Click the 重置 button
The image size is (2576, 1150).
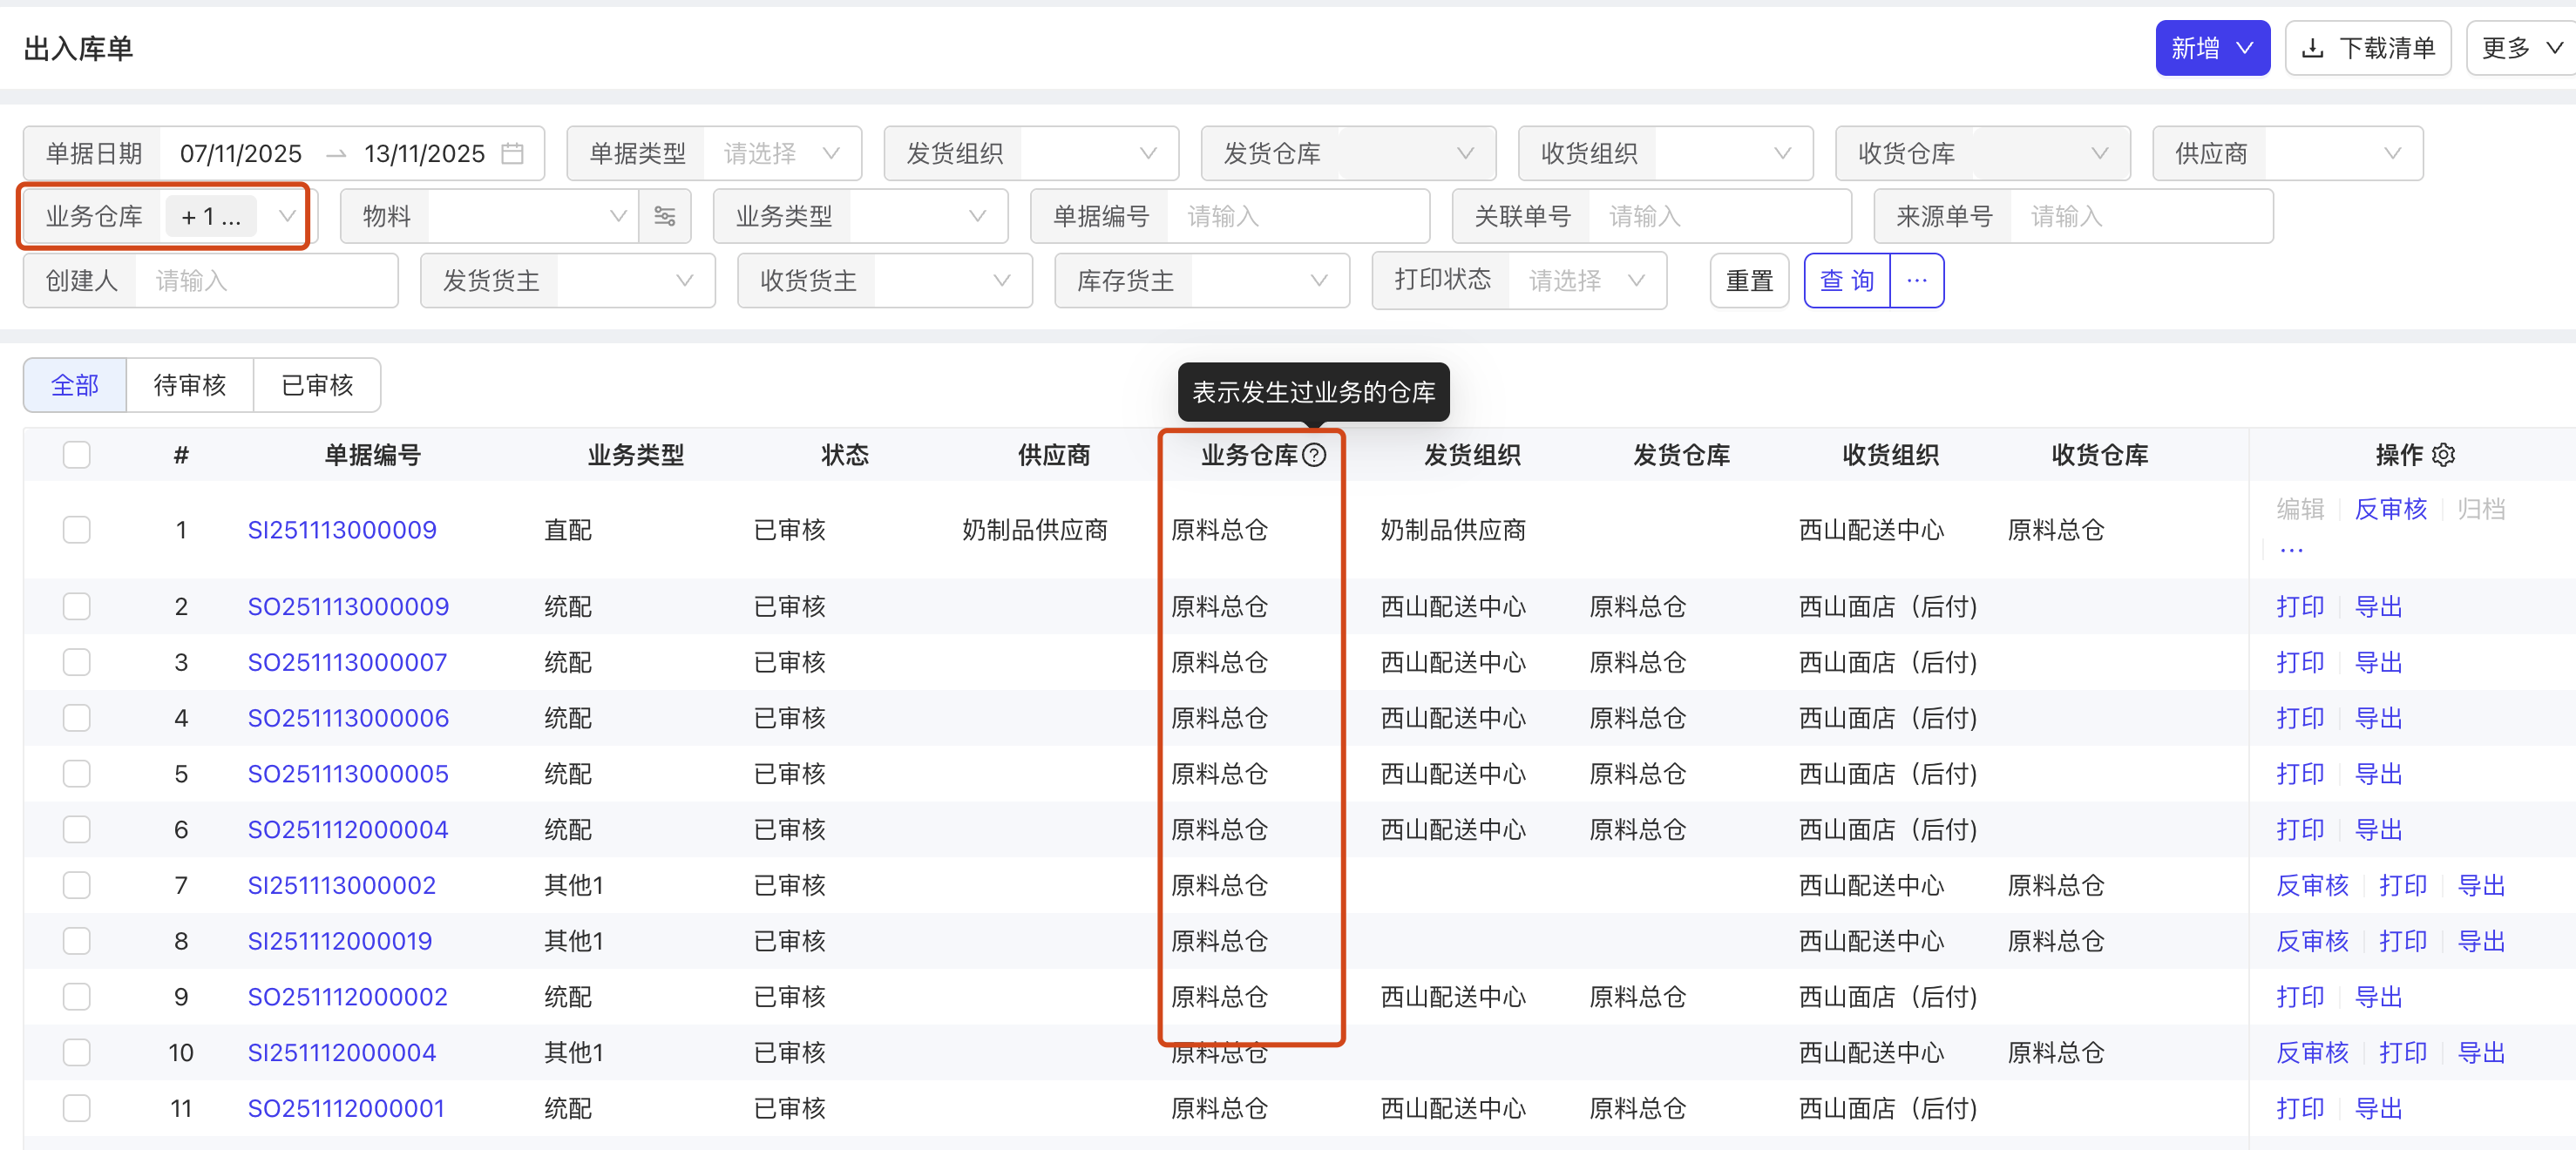point(1749,280)
